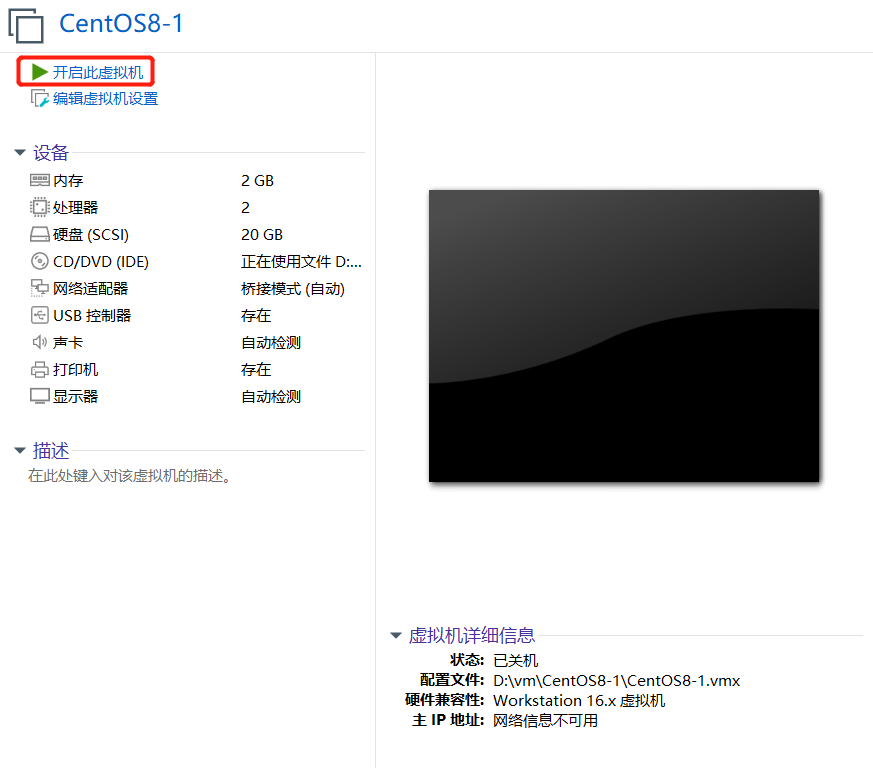Click the 正在使用文件 D:... value
The width and height of the screenshot is (873, 768).
[301, 261]
